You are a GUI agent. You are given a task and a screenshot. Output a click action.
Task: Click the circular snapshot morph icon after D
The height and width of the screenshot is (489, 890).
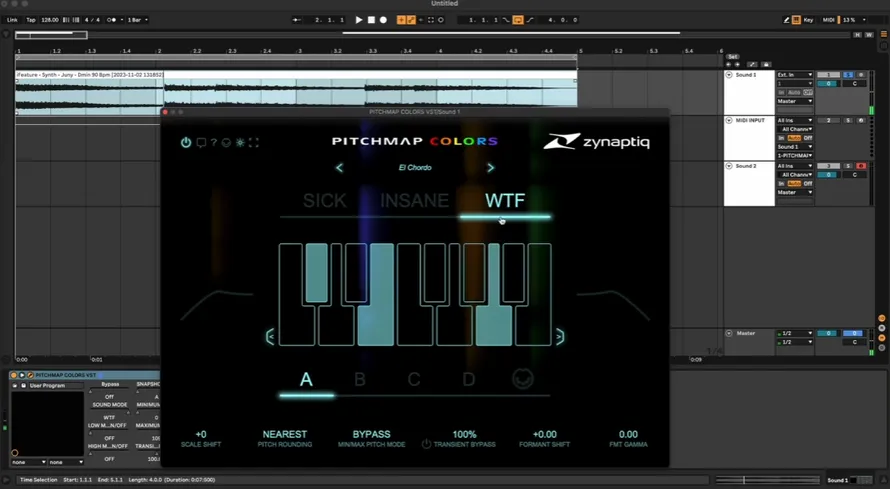tap(523, 378)
